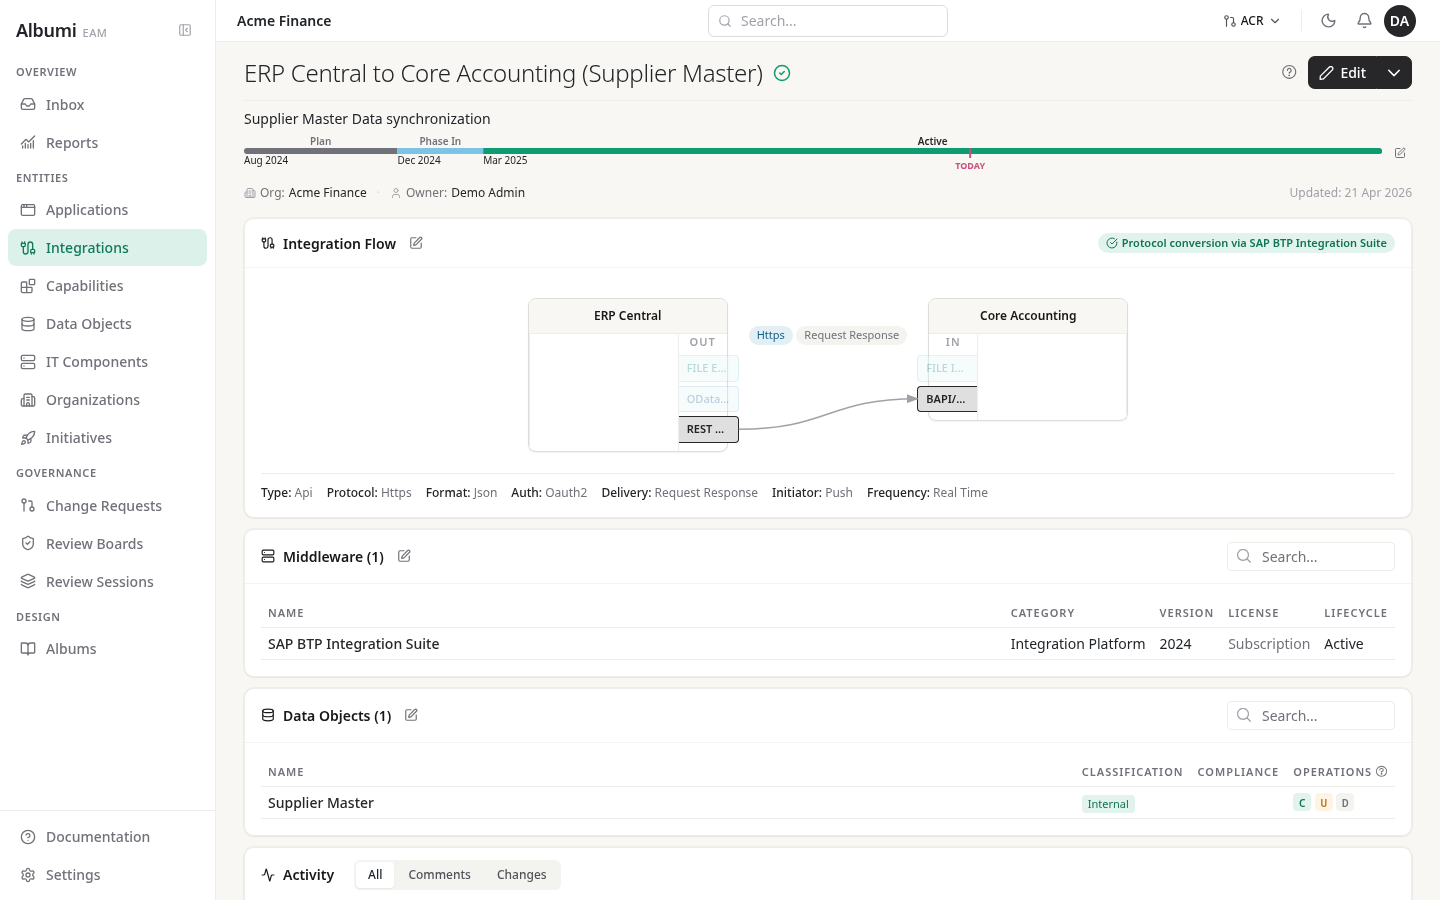Select the All activity tab

click(375, 875)
